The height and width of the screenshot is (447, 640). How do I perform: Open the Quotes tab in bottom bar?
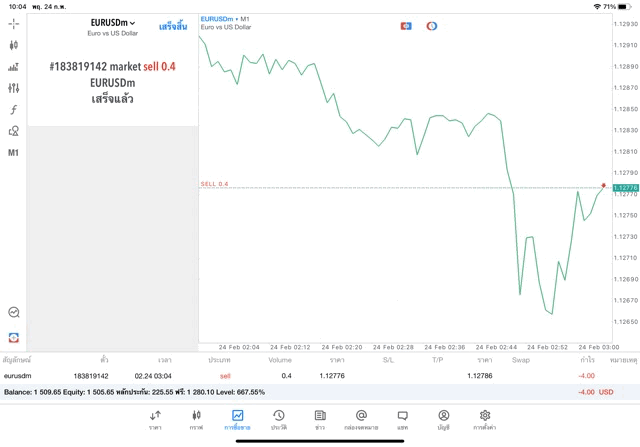click(155, 419)
